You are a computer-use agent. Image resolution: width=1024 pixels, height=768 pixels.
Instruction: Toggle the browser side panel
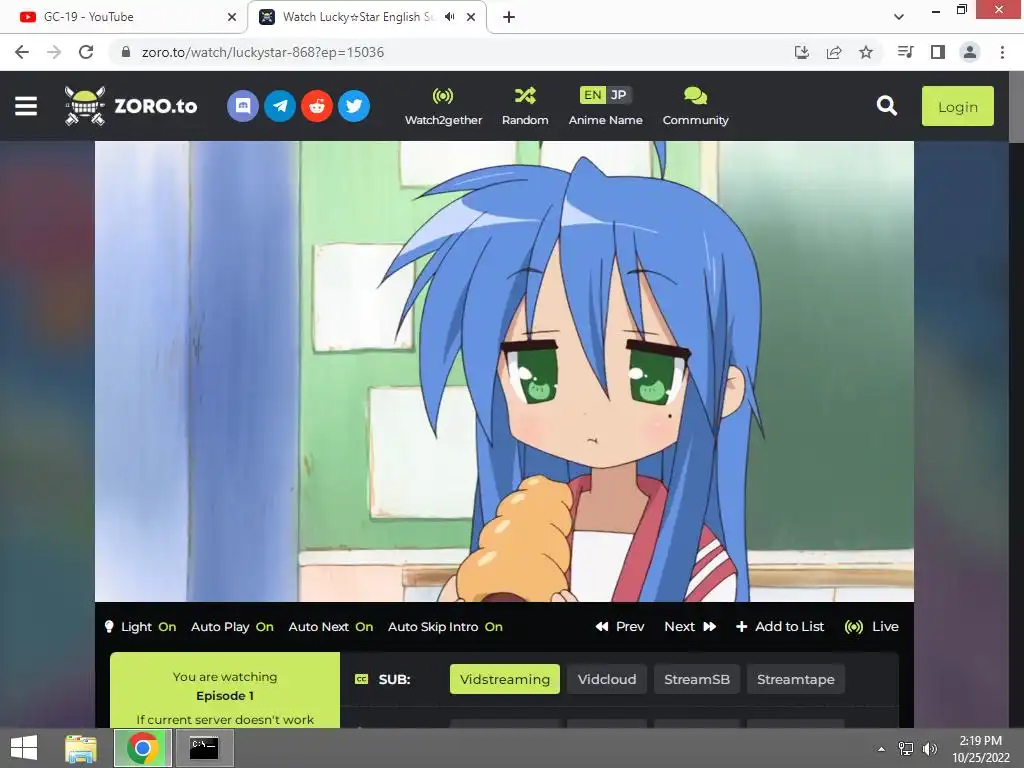tap(938, 52)
